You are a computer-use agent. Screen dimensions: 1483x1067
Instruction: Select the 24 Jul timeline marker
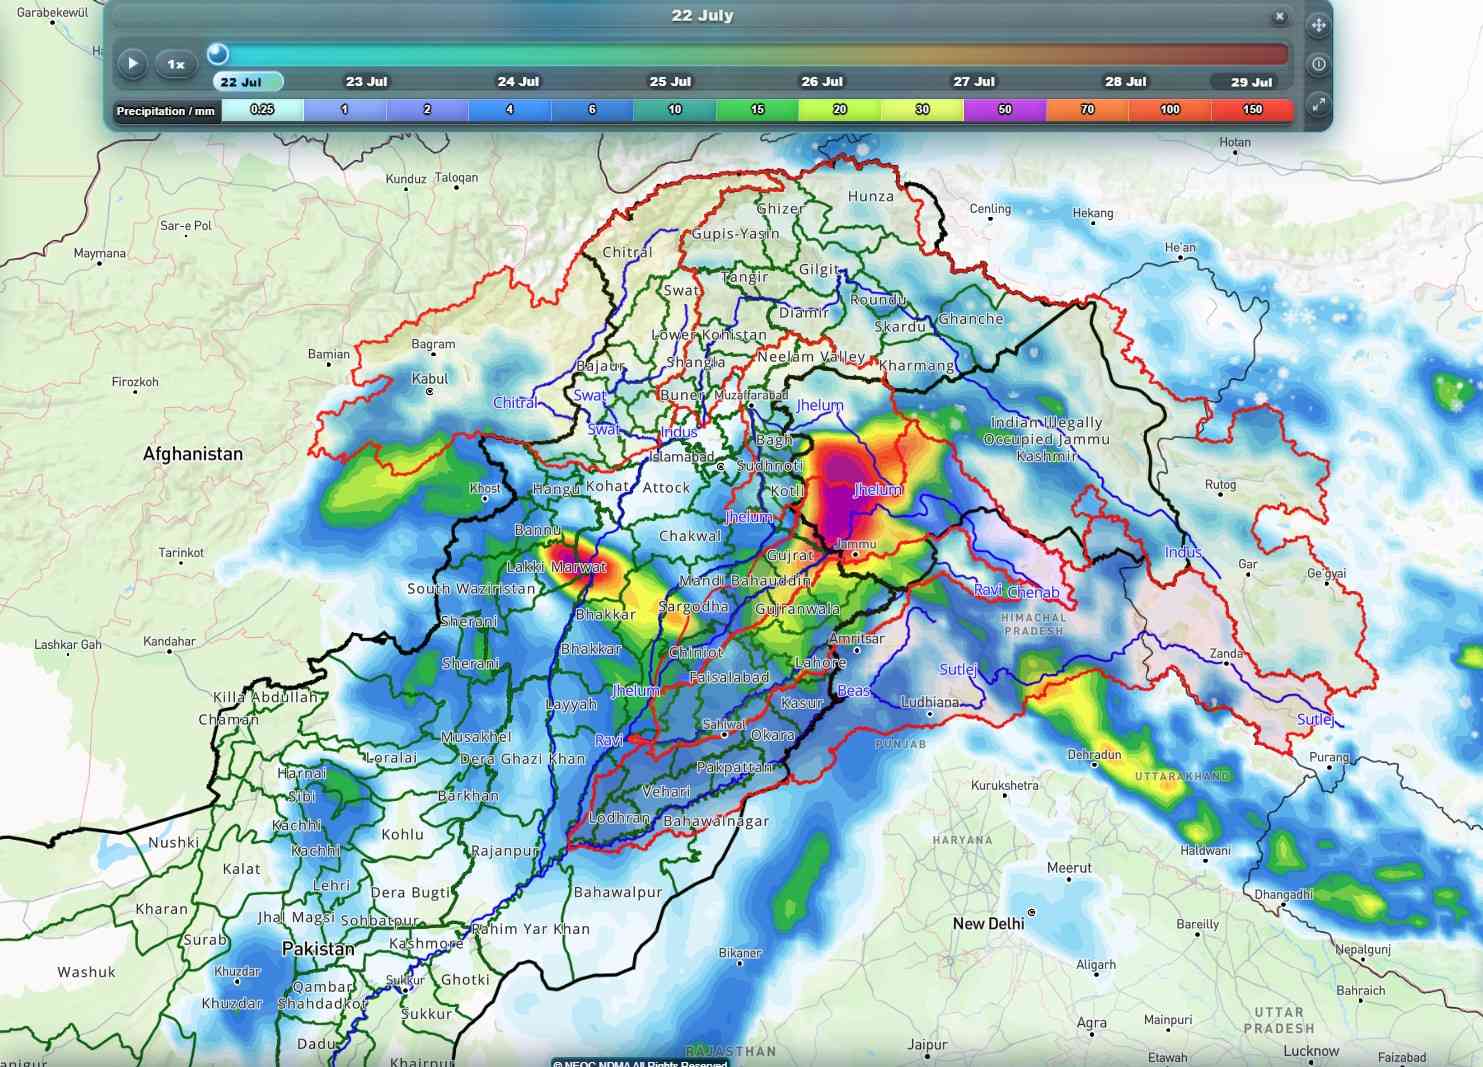(x=518, y=82)
